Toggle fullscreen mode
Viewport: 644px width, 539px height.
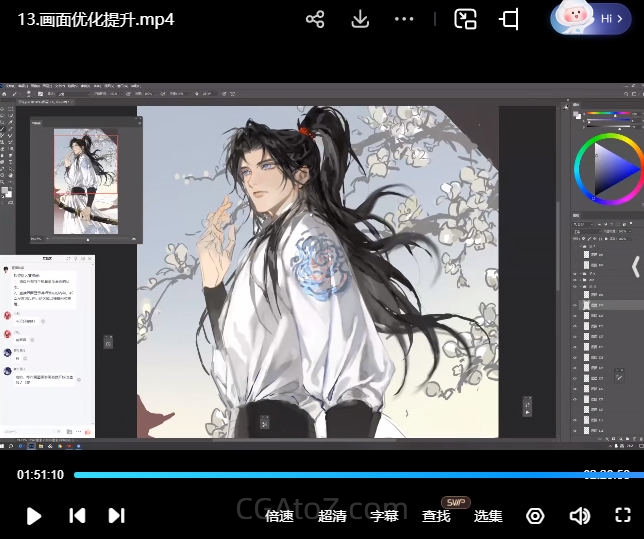[622, 516]
